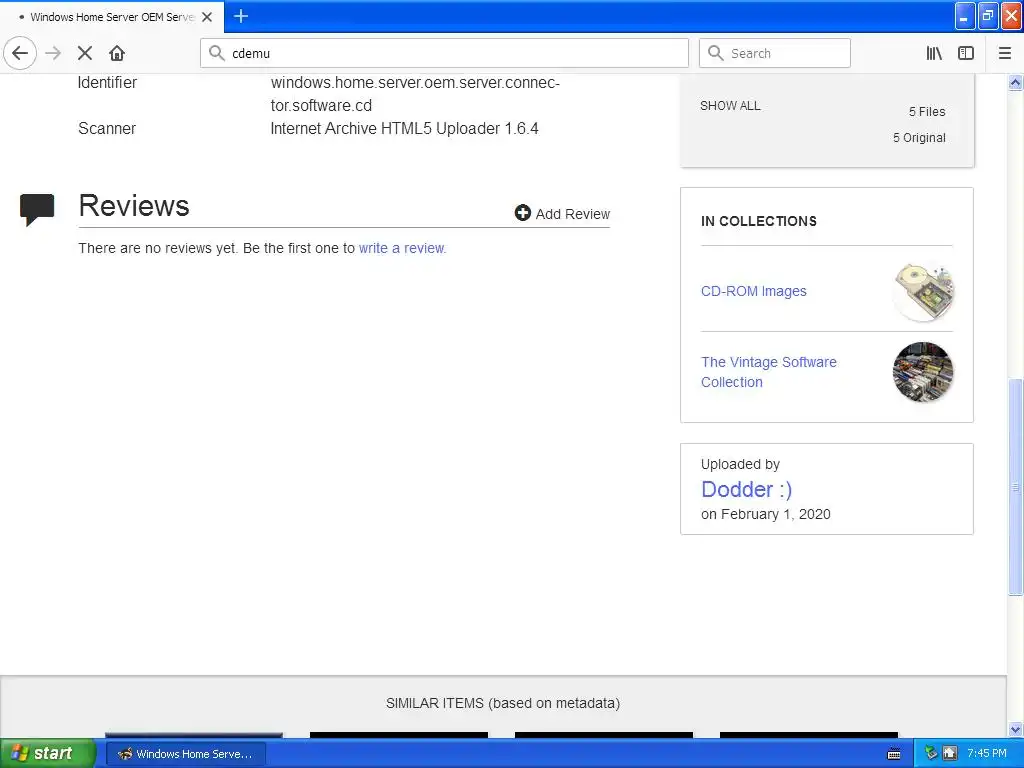Click the Vintage Software Collection thumbnail
Viewport: 1024px width, 768px height.
[x=923, y=372]
